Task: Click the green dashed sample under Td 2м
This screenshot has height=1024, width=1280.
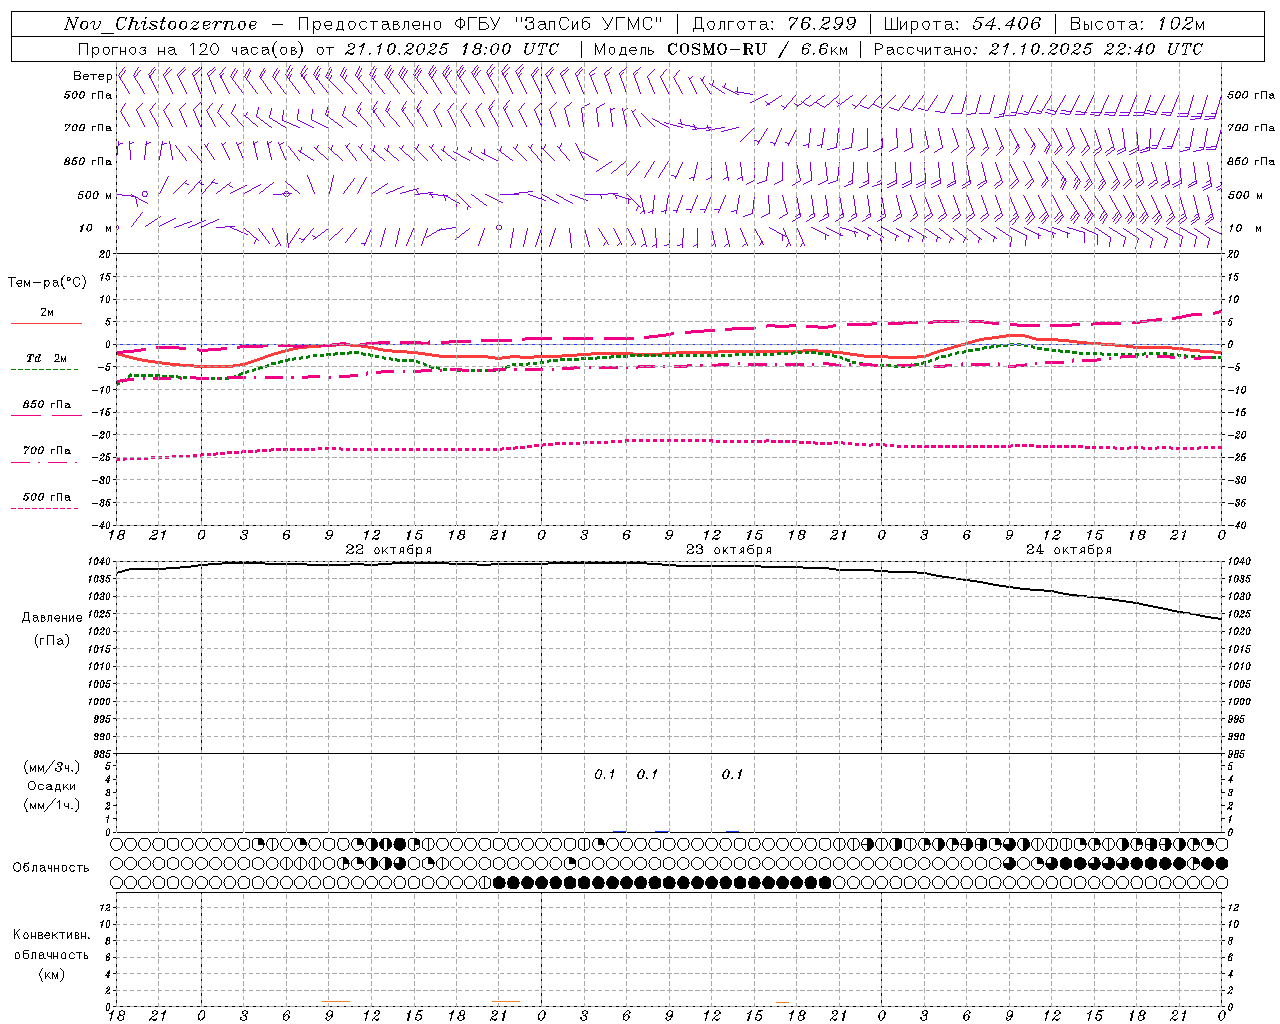Action: 44,369
